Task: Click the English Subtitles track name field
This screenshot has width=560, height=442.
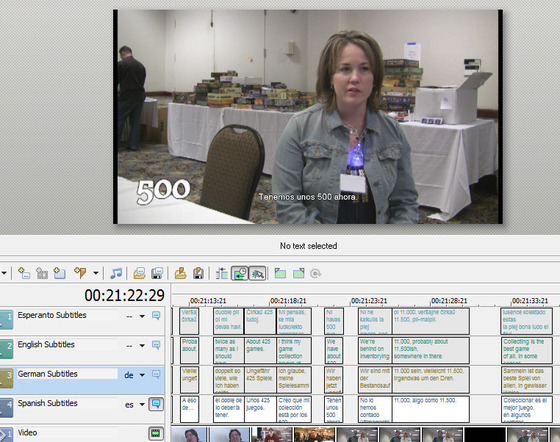Action: point(67,344)
